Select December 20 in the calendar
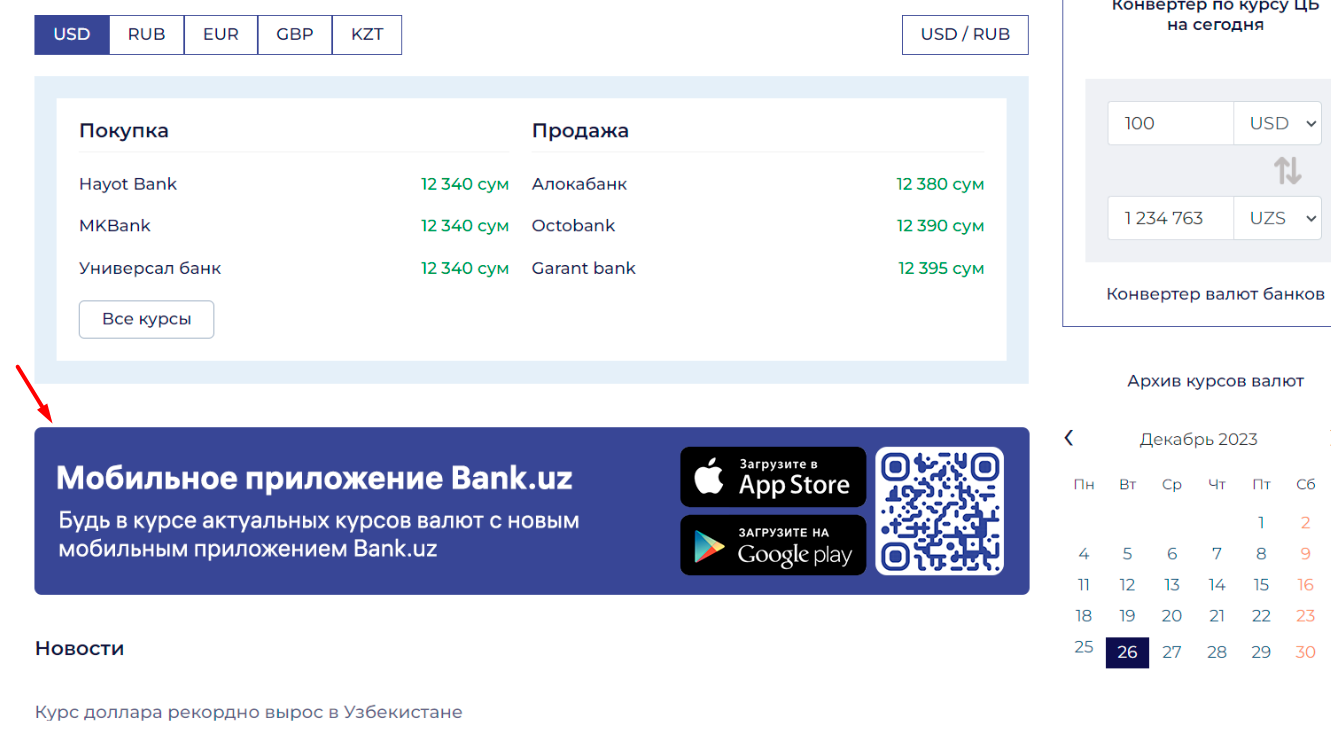1331x734 pixels. (1172, 616)
